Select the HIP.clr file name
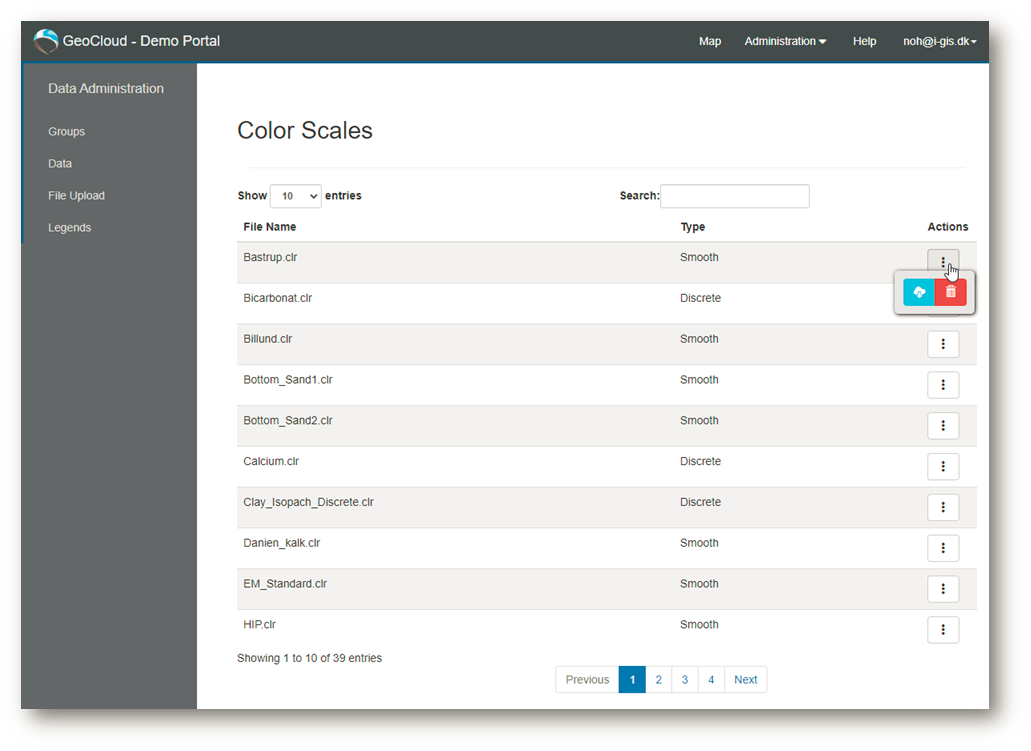 [x=259, y=624]
